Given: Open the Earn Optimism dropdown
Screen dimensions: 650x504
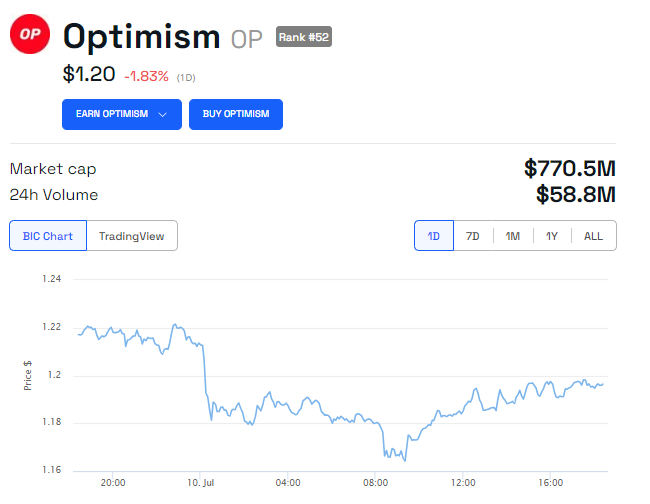Looking at the screenshot, I should (121, 114).
